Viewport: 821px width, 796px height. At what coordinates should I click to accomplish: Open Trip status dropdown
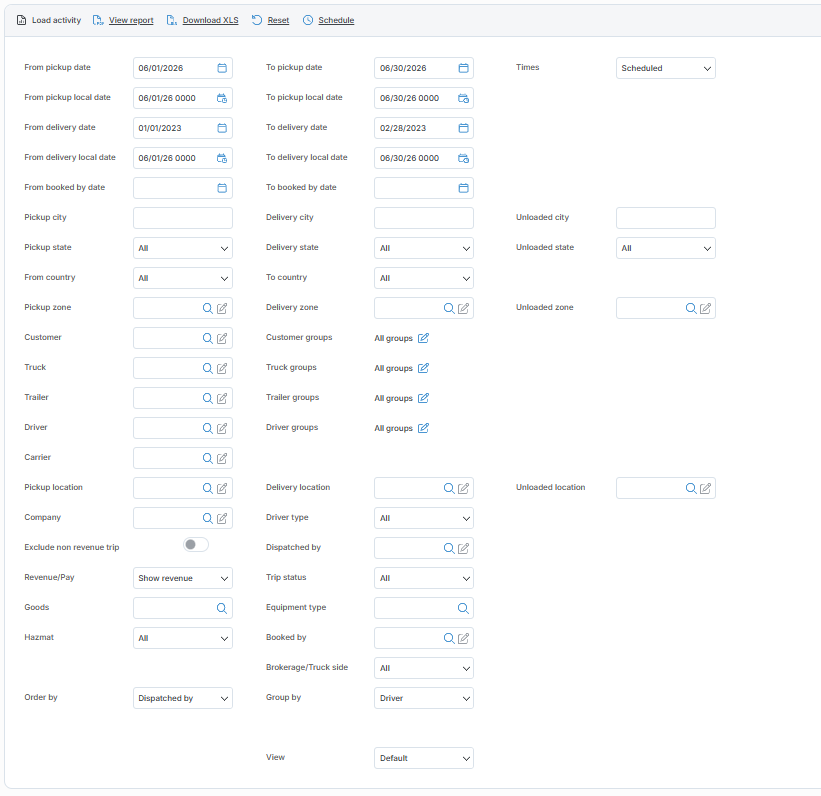click(x=424, y=578)
